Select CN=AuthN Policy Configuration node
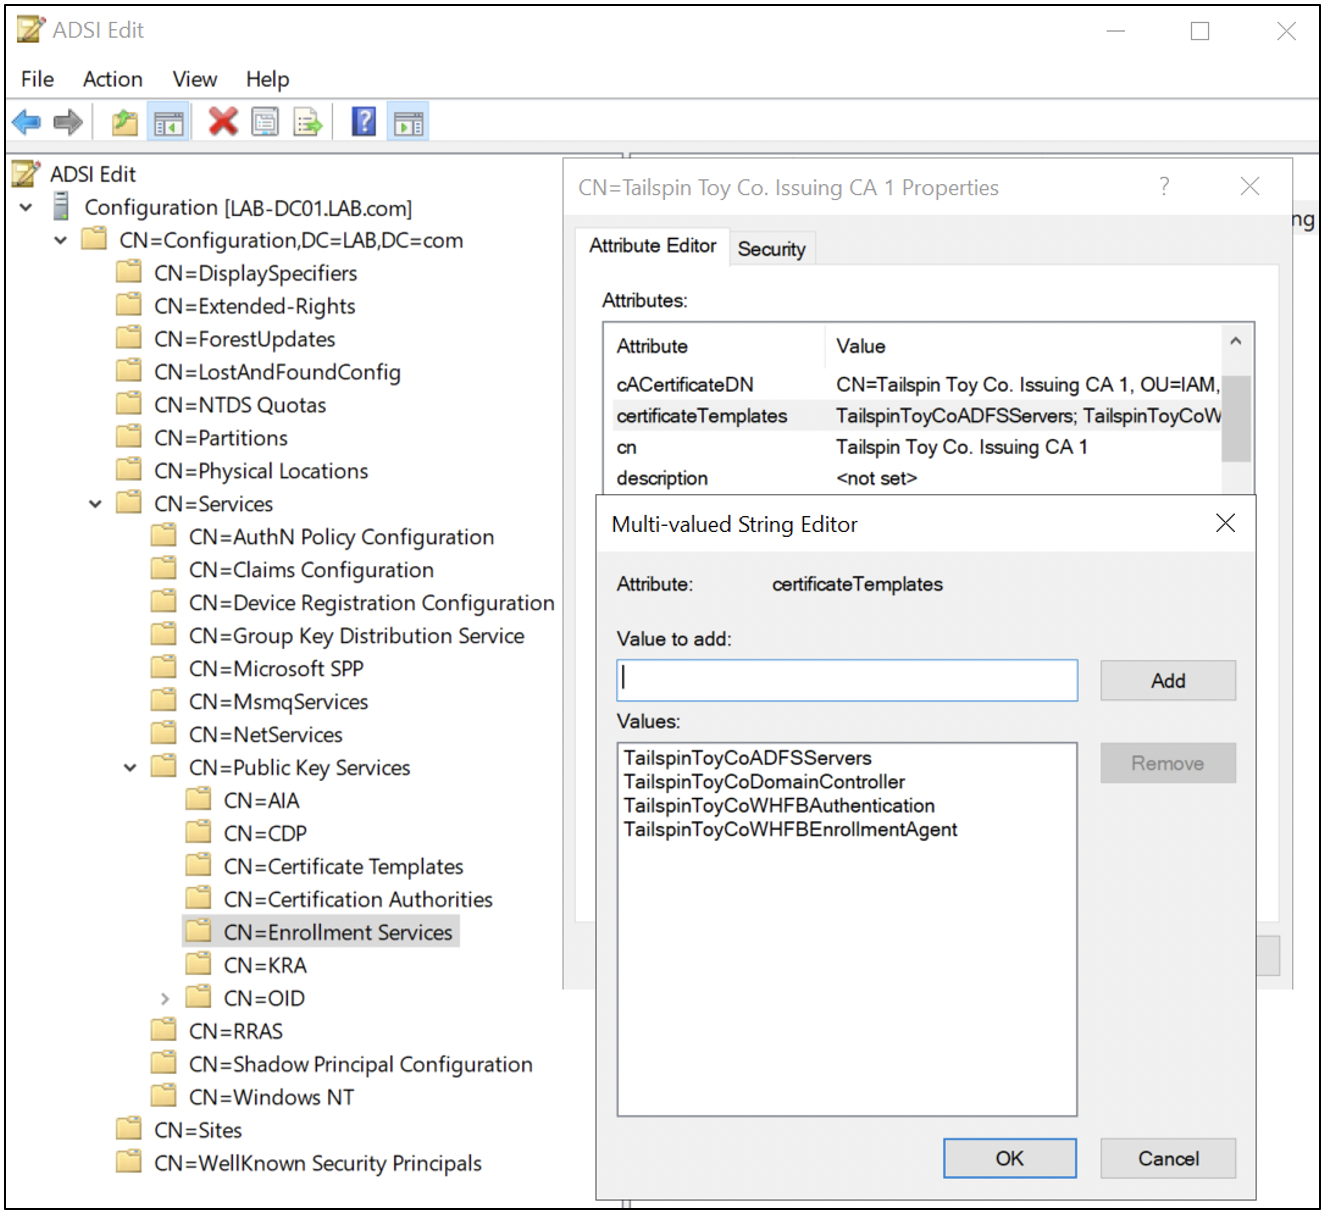This screenshot has width=1322, height=1214. 341,537
